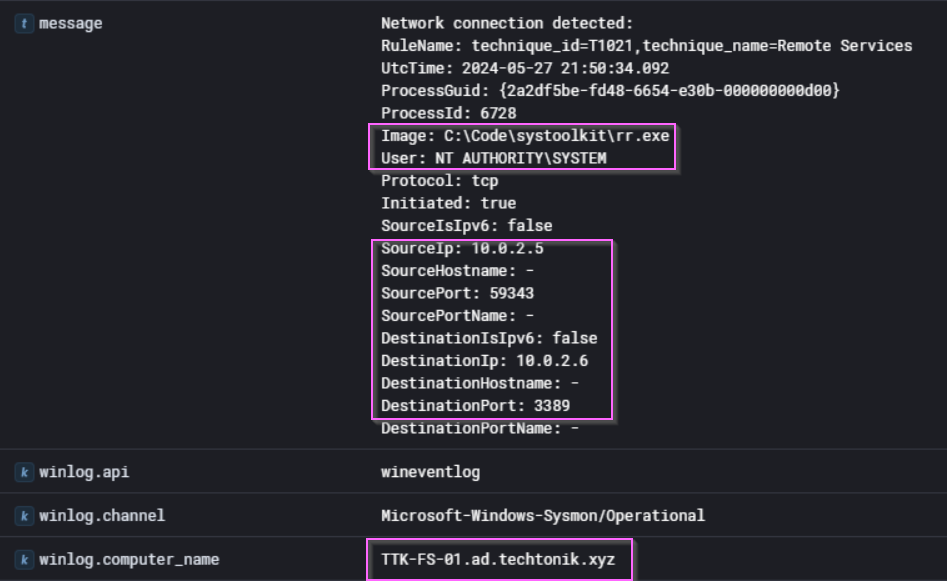Select the winlog.channel field name
The width and height of the screenshot is (947, 581).
click(x=102, y=515)
